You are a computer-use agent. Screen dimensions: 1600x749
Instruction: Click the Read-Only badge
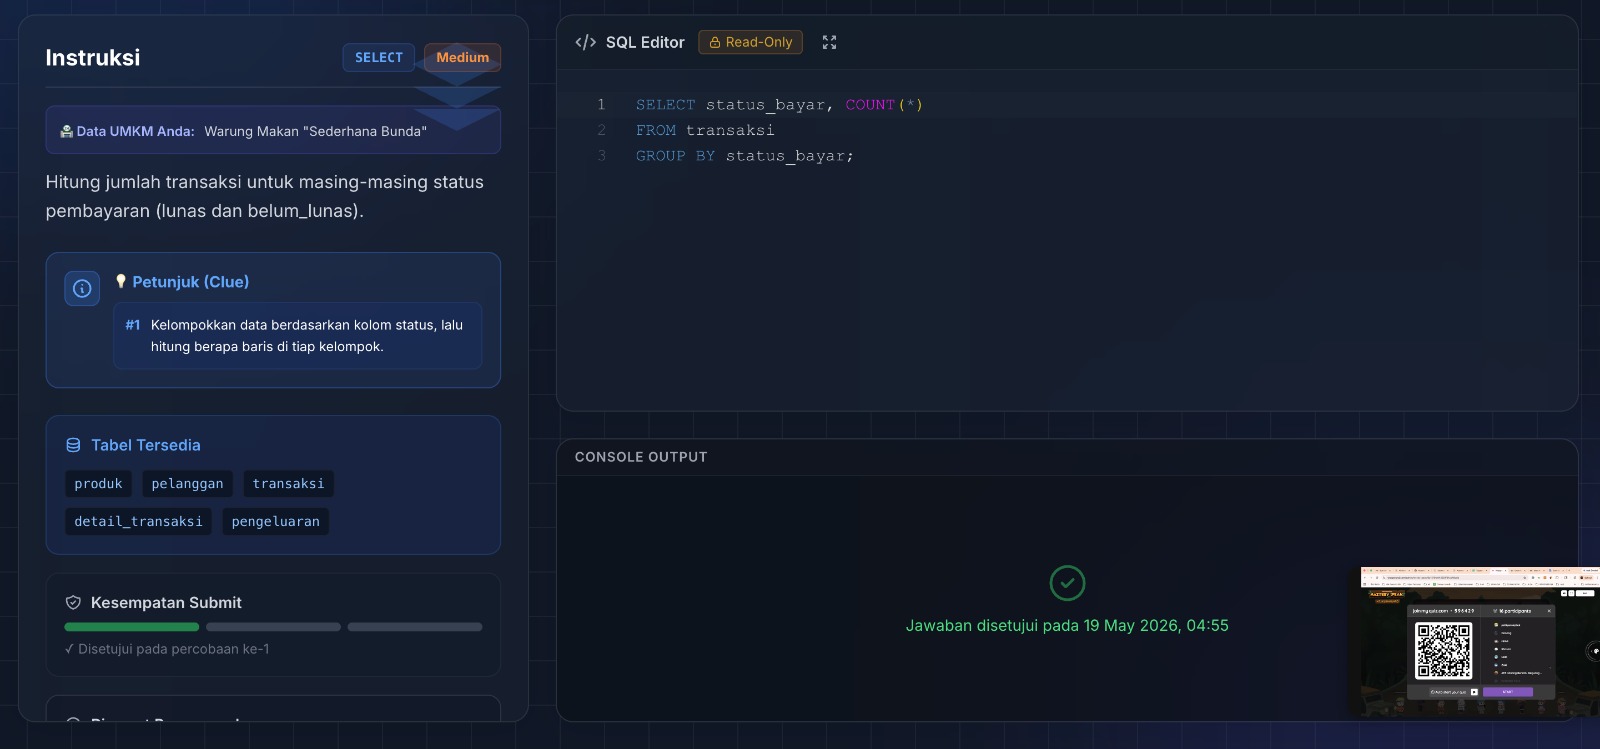click(750, 42)
